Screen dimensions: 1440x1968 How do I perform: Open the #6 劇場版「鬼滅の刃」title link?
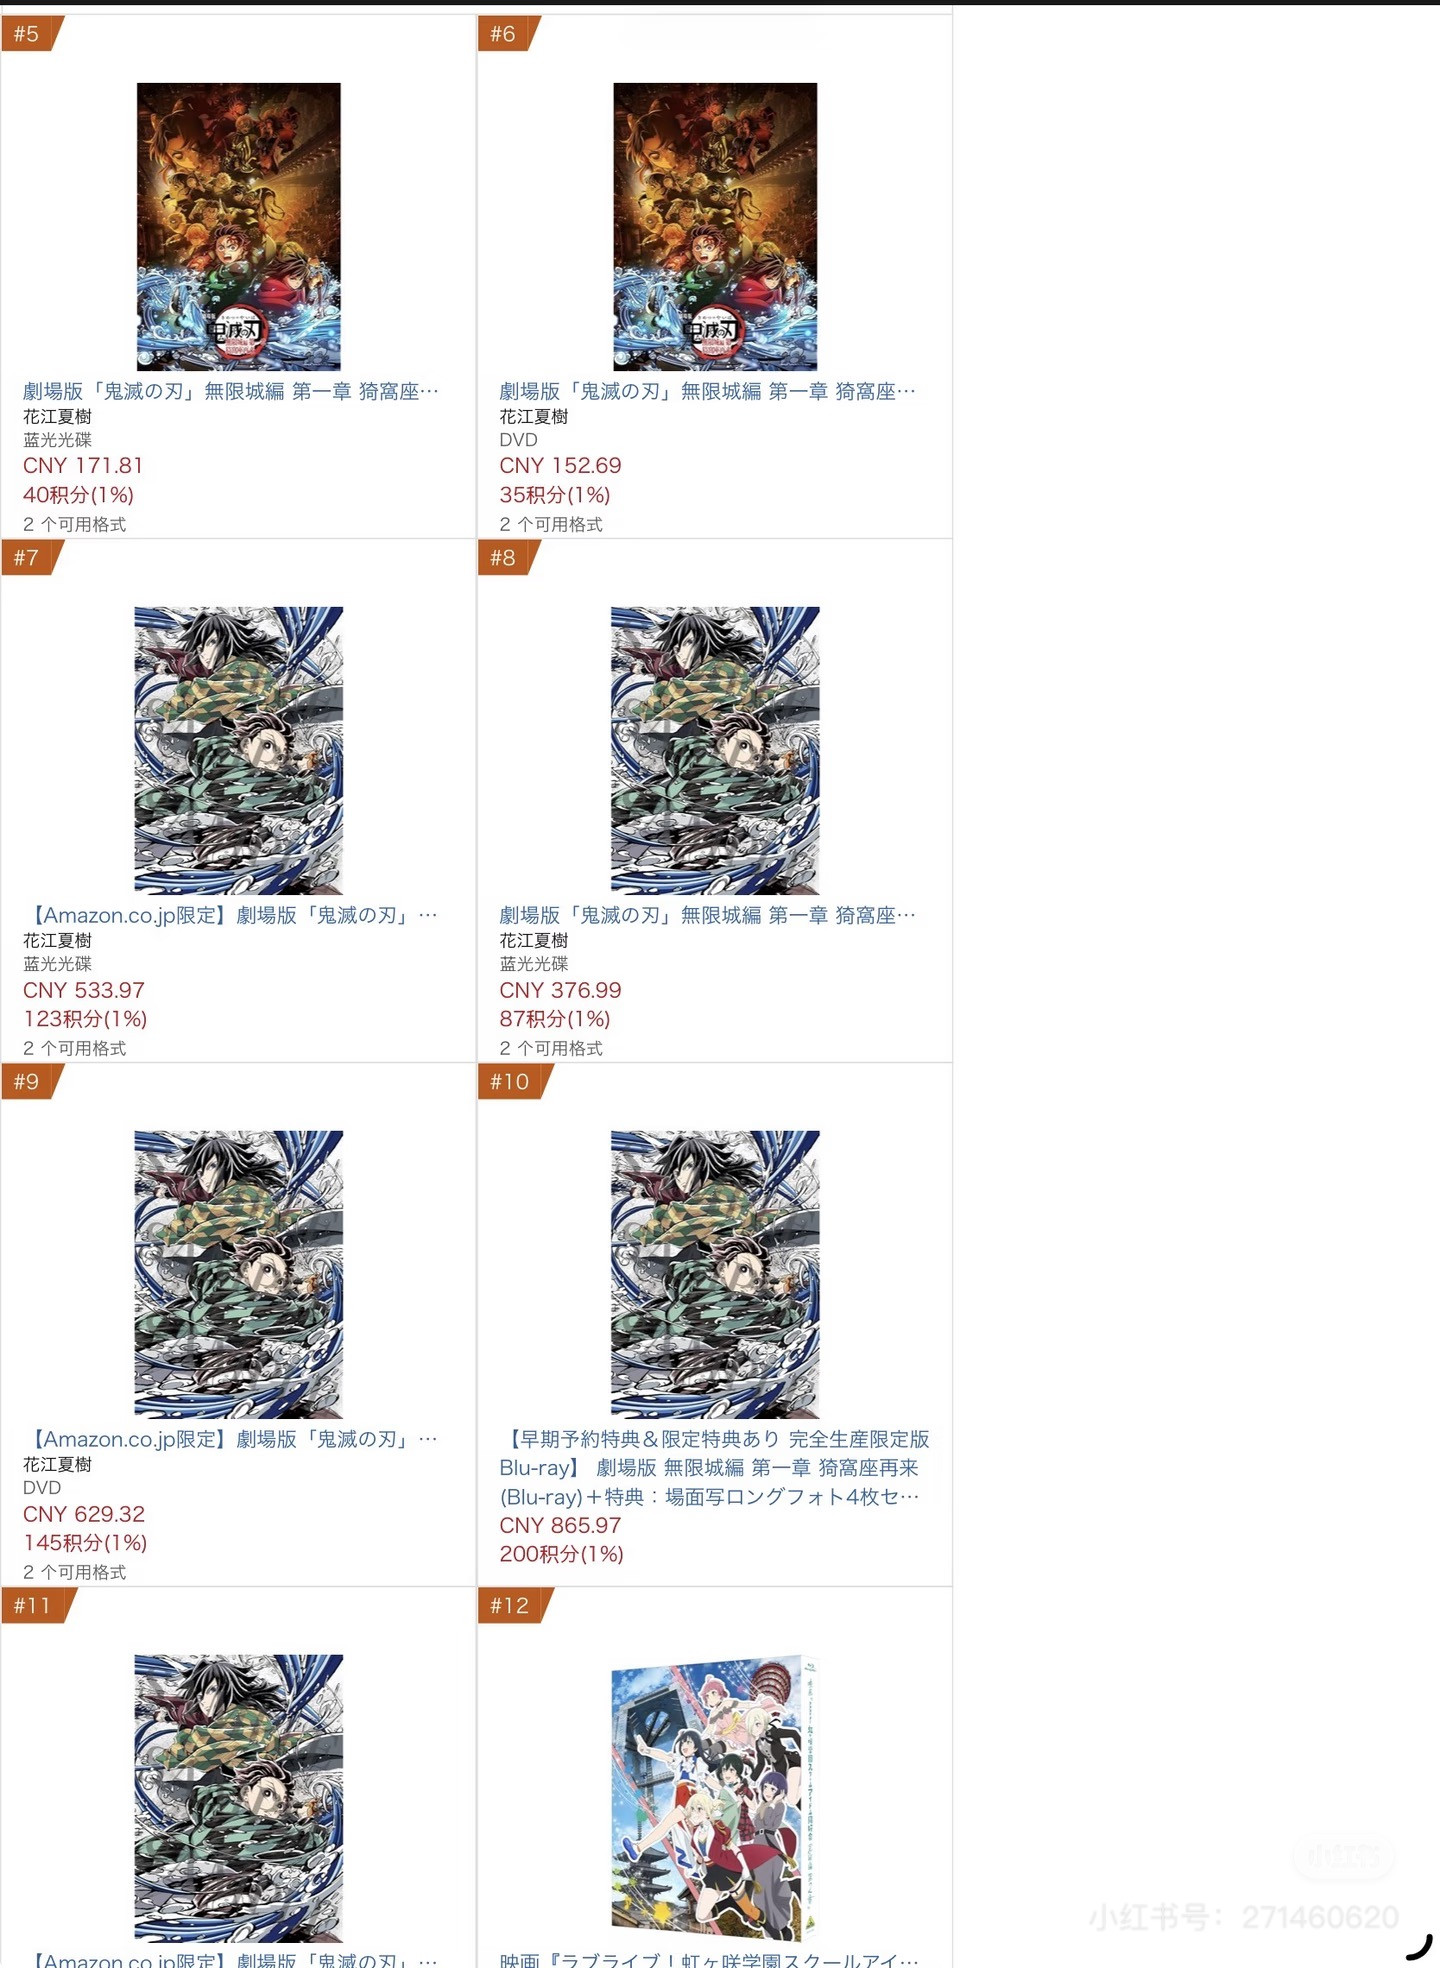(x=707, y=391)
